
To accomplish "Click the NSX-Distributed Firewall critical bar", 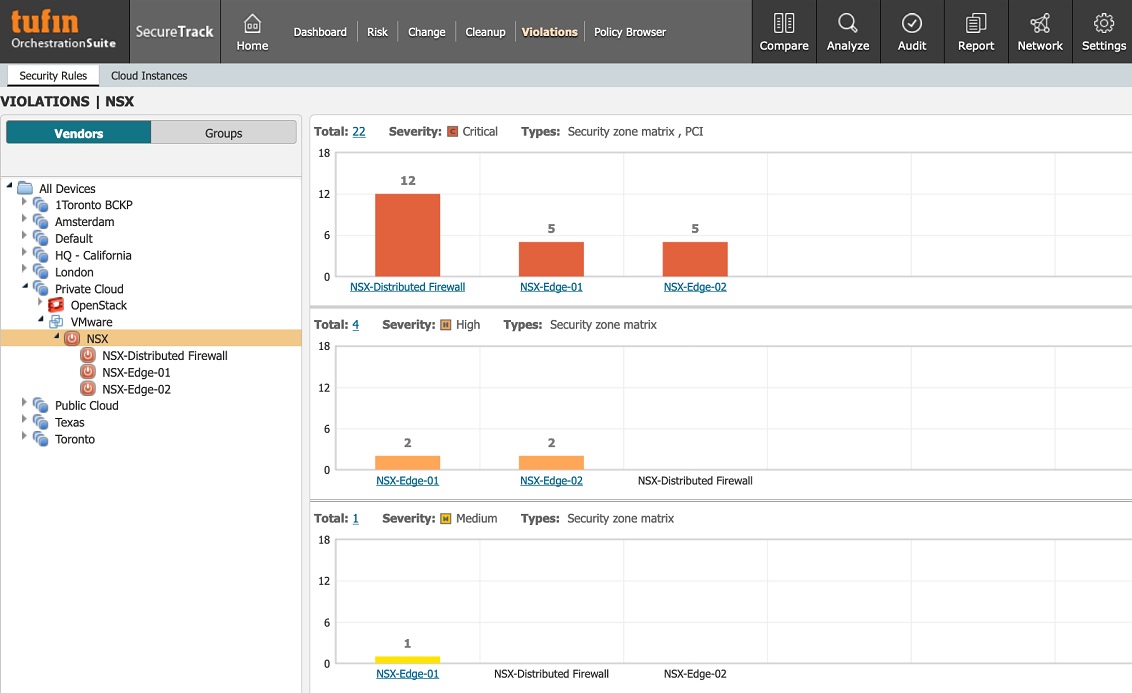I will [x=407, y=235].
